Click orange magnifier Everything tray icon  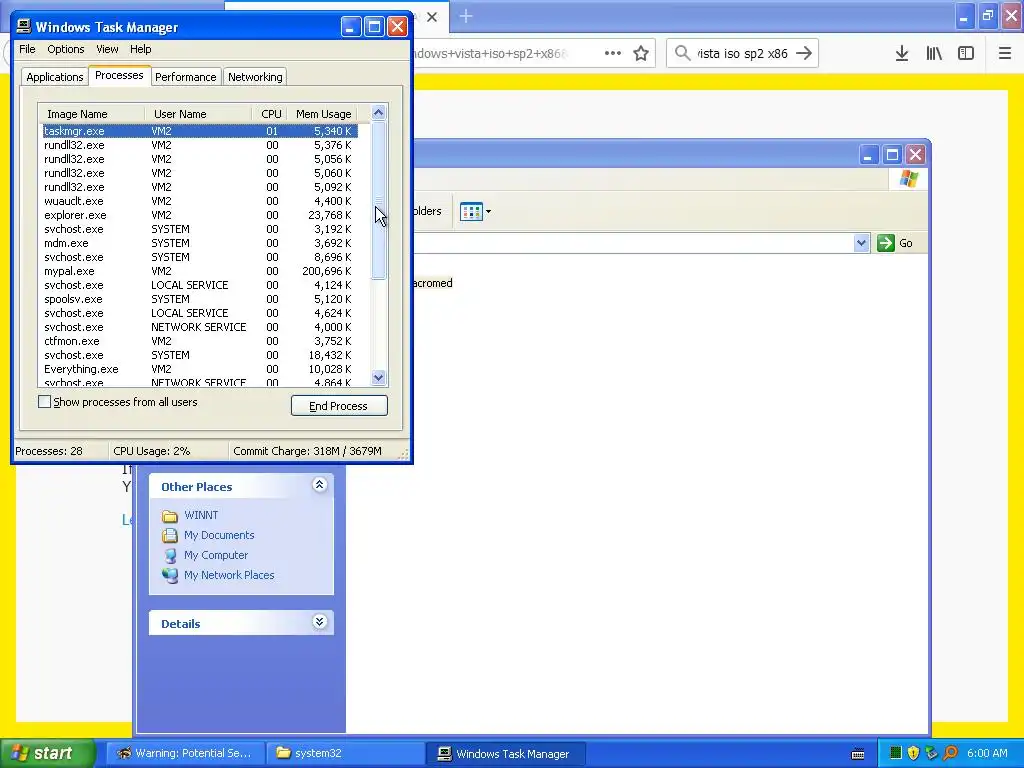[950, 754]
